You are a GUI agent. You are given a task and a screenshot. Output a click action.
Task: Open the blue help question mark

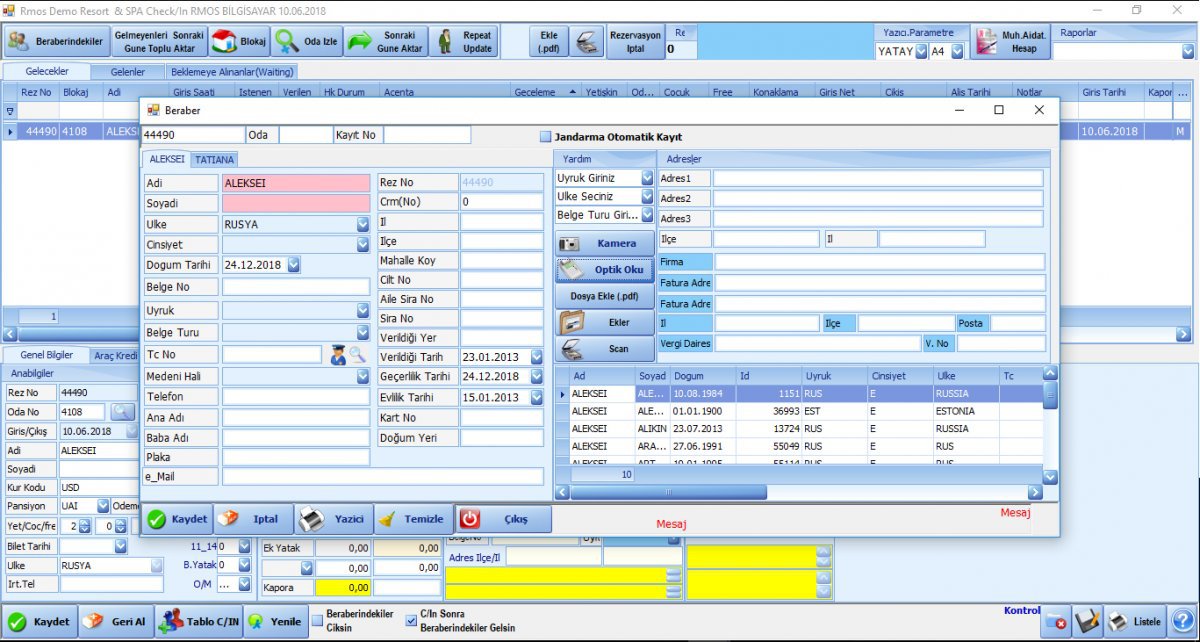pos(1183,621)
